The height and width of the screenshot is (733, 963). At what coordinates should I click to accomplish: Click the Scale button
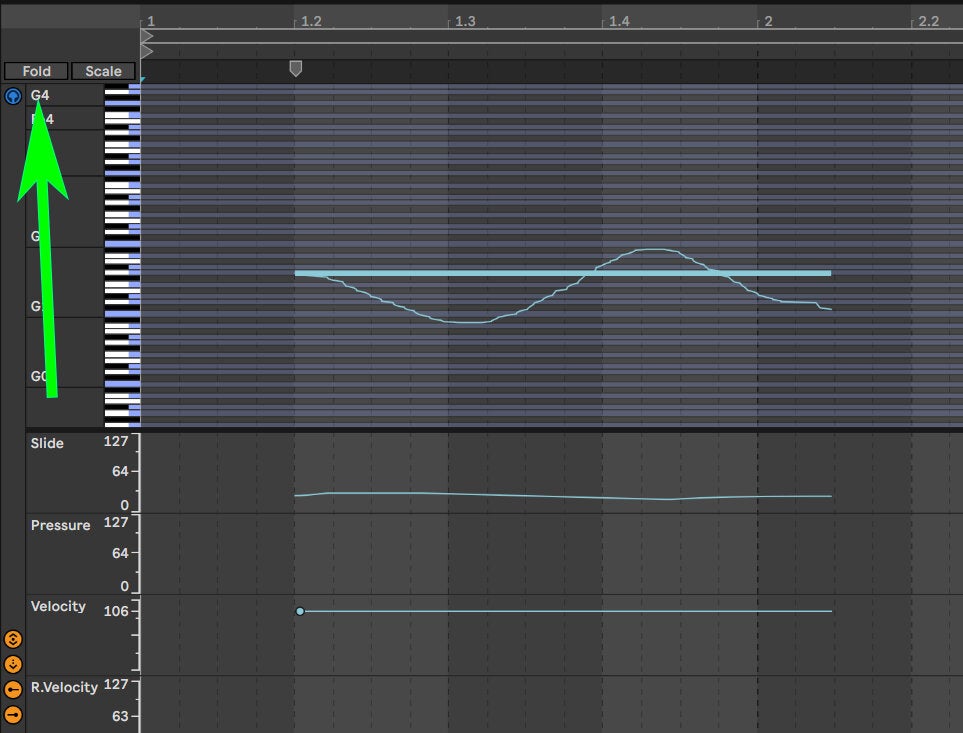103,71
